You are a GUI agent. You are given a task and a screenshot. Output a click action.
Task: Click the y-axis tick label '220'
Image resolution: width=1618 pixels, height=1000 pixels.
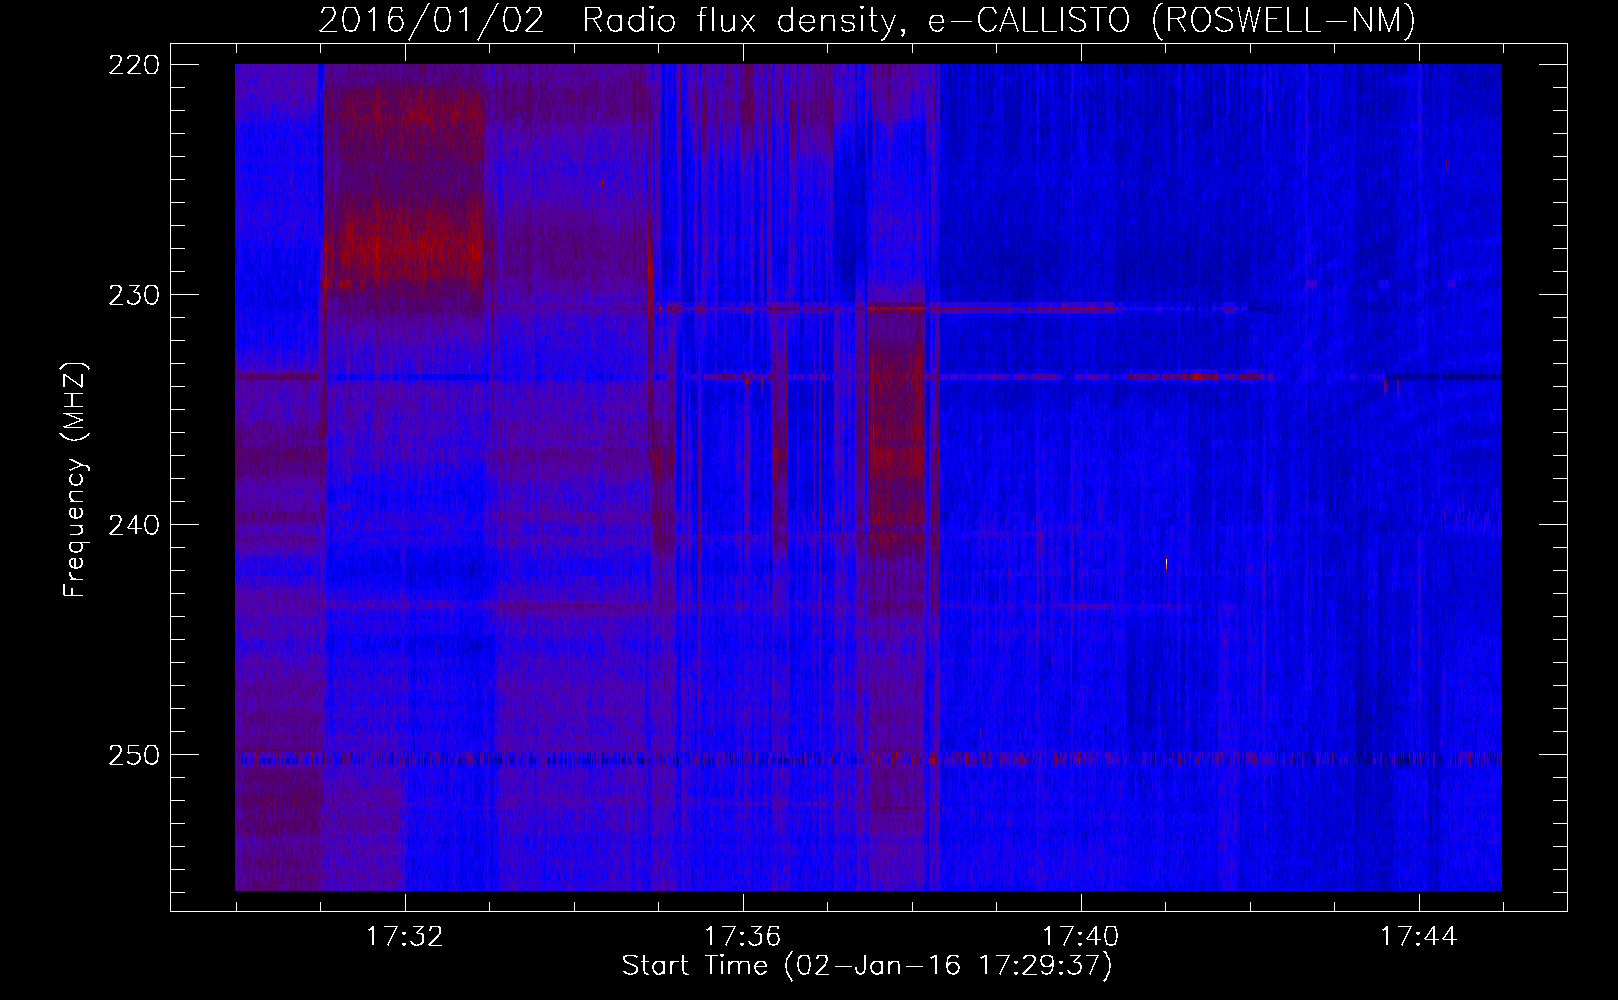[133, 64]
